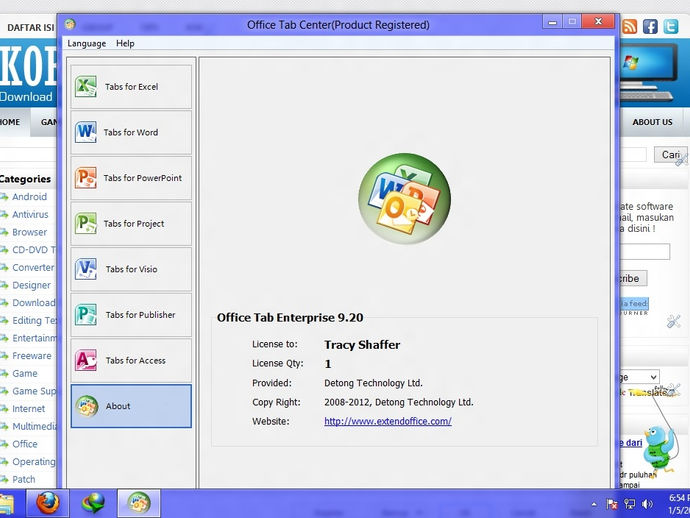The image size is (690, 518).
Task: Click the network icon in the system tray
Action: (629, 504)
